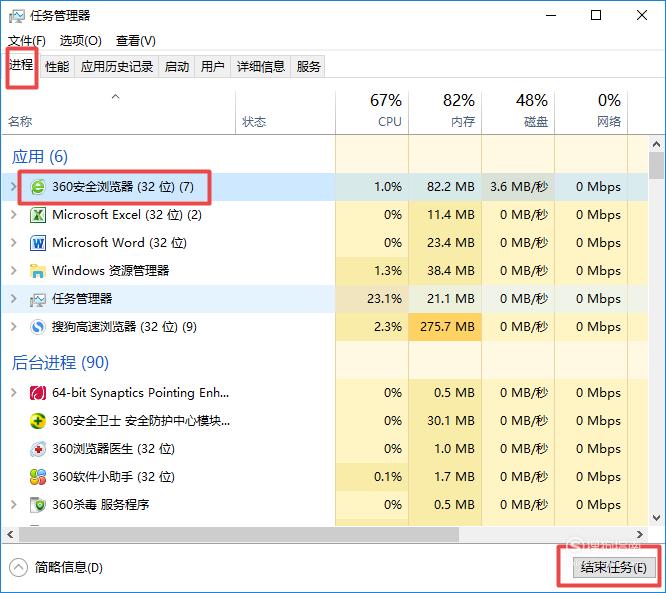Sort by the 名称 column header
The image size is (666, 593).
118,113
